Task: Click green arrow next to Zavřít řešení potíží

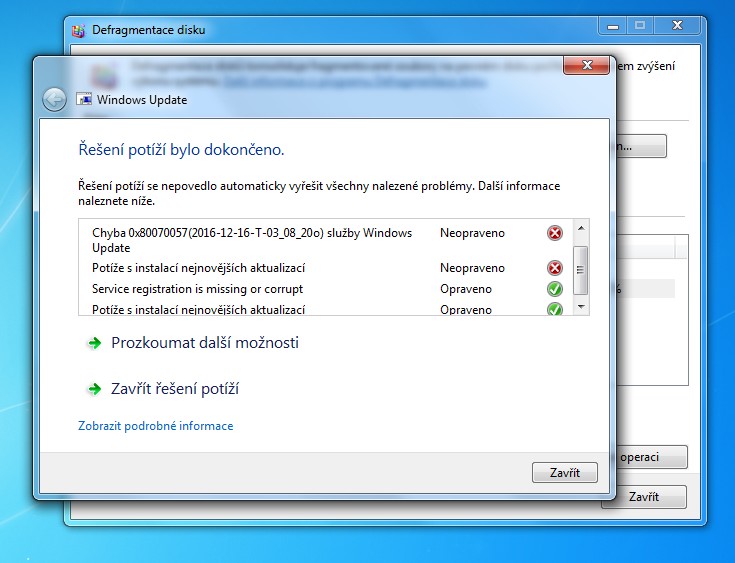Action: tap(95, 389)
